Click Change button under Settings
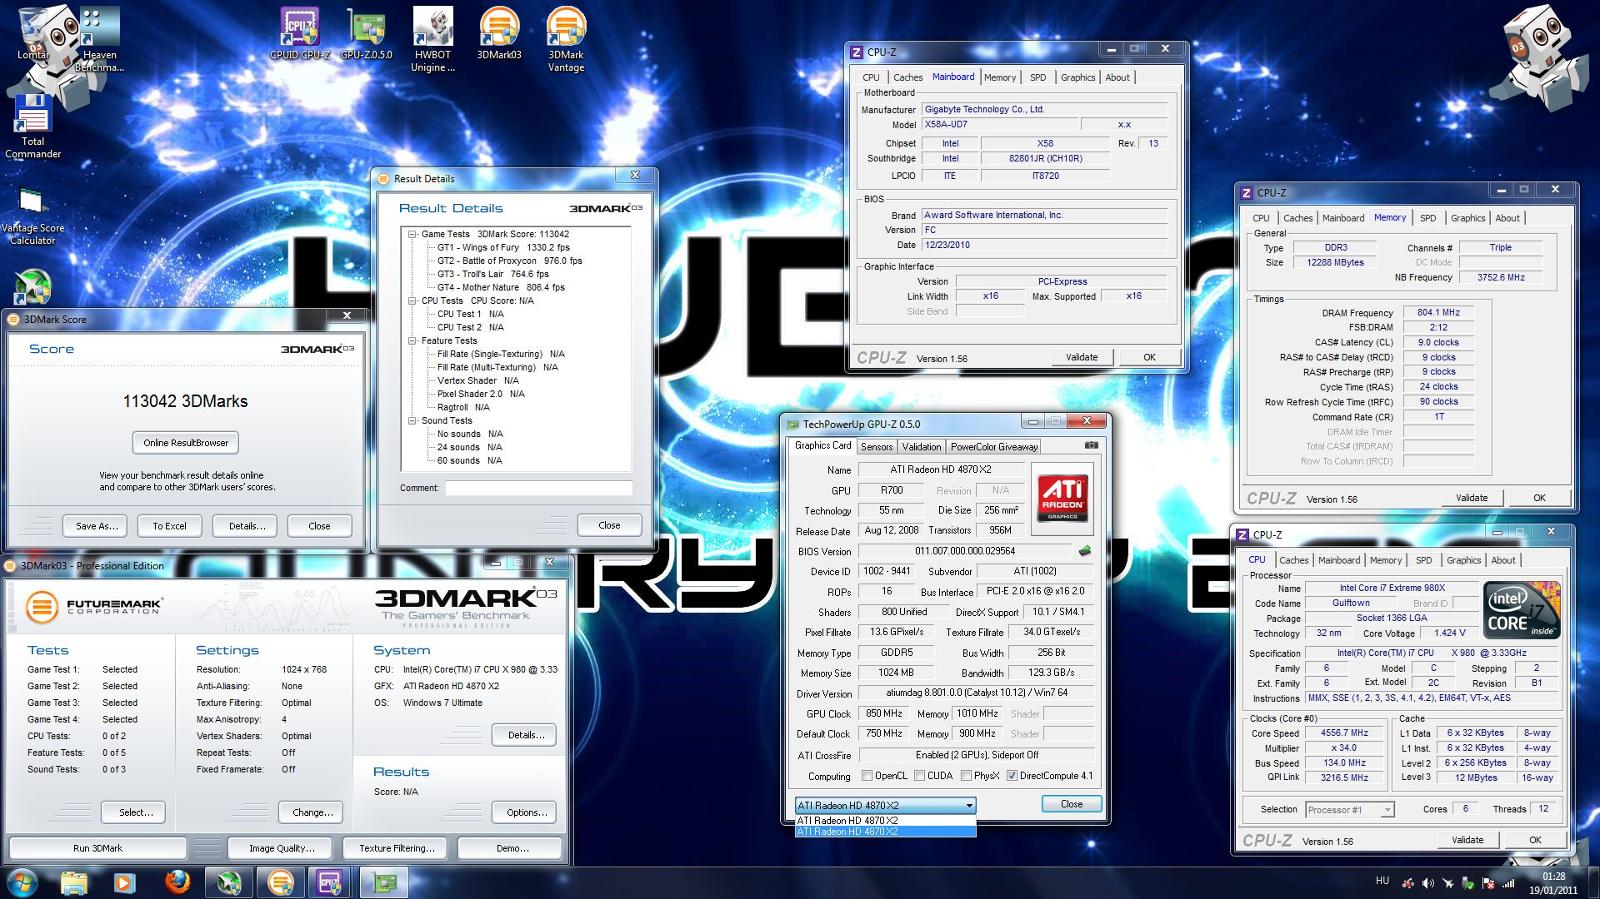This screenshot has height=899, width=1600. tap(313, 812)
